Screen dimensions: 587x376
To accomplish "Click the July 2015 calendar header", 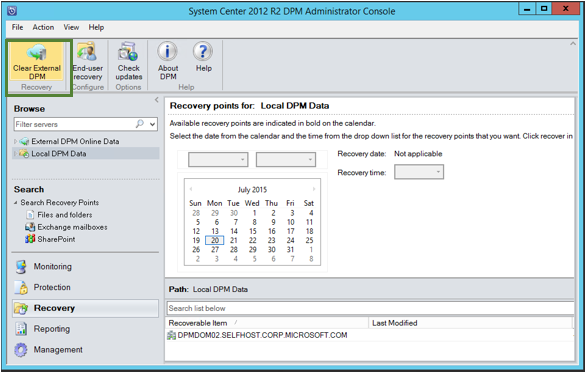I will click(x=252, y=189).
